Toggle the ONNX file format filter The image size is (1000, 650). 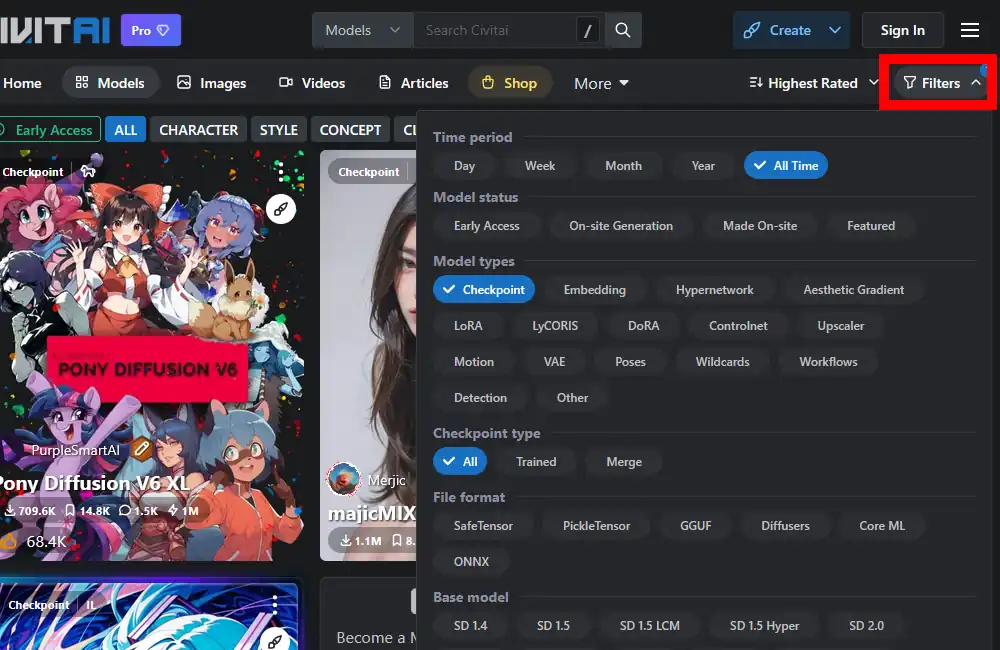[471, 562]
